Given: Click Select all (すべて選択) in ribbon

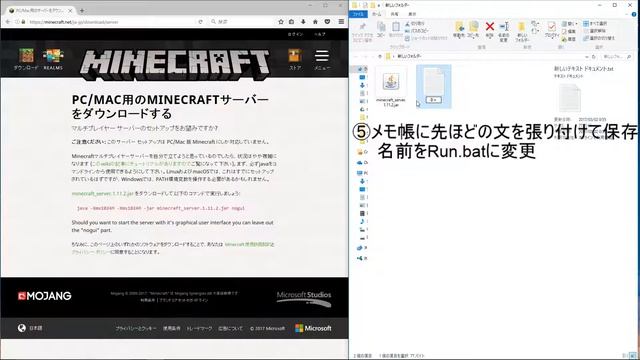Looking at the screenshot, I should click(595, 24).
